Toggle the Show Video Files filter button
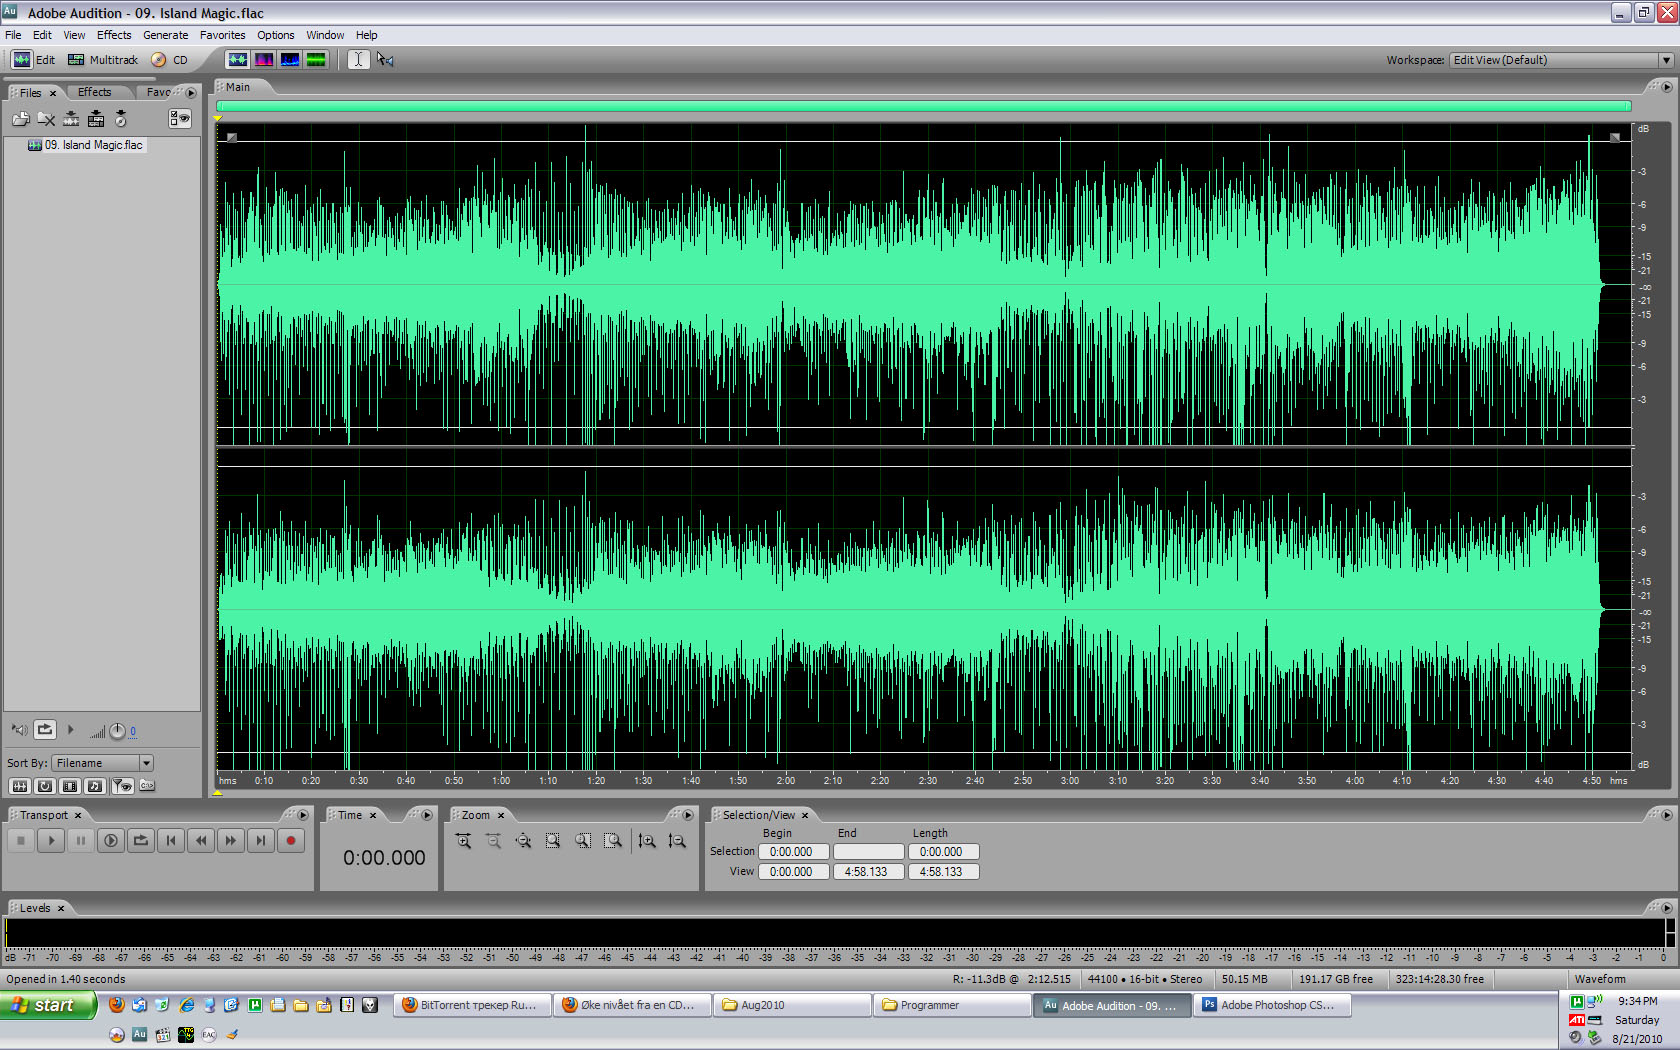 [70, 786]
